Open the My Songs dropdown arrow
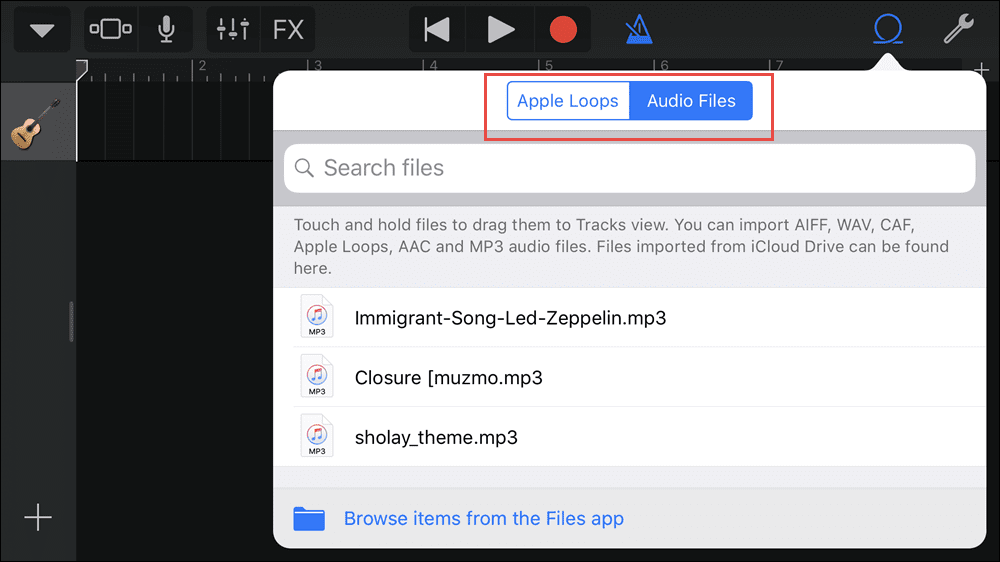This screenshot has height=562, width=1000. (x=42, y=29)
